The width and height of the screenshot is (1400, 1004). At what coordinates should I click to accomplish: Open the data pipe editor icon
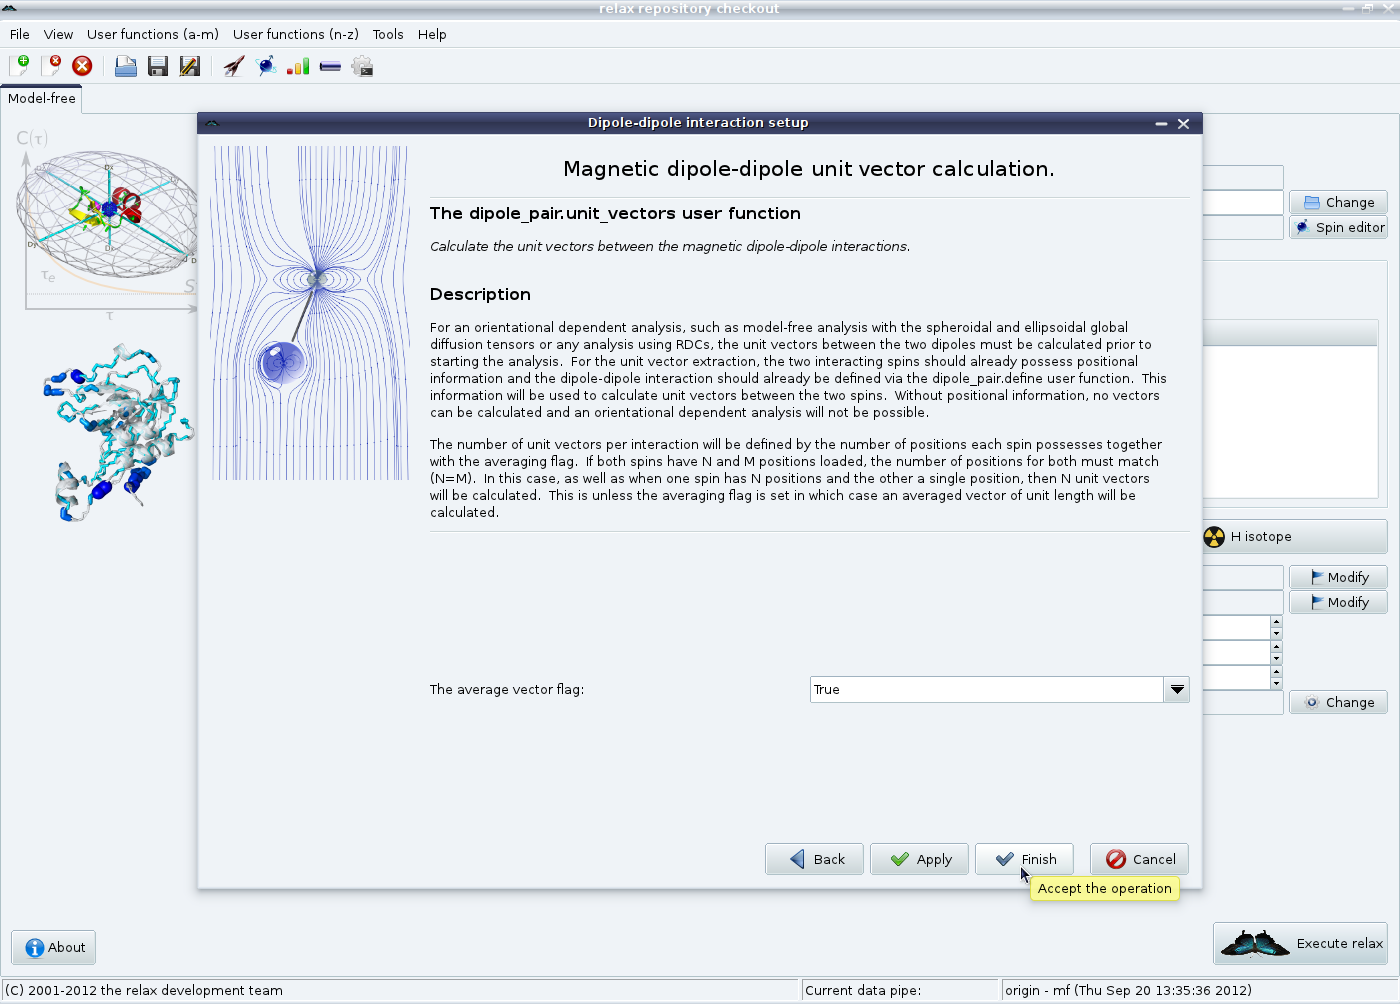click(330, 66)
